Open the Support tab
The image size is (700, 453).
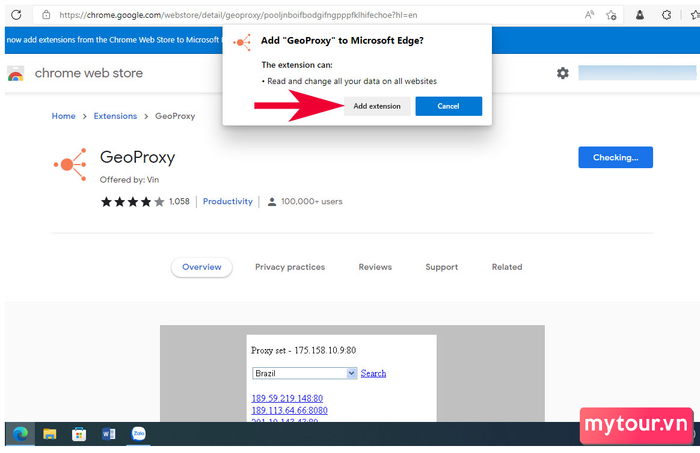point(442,267)
